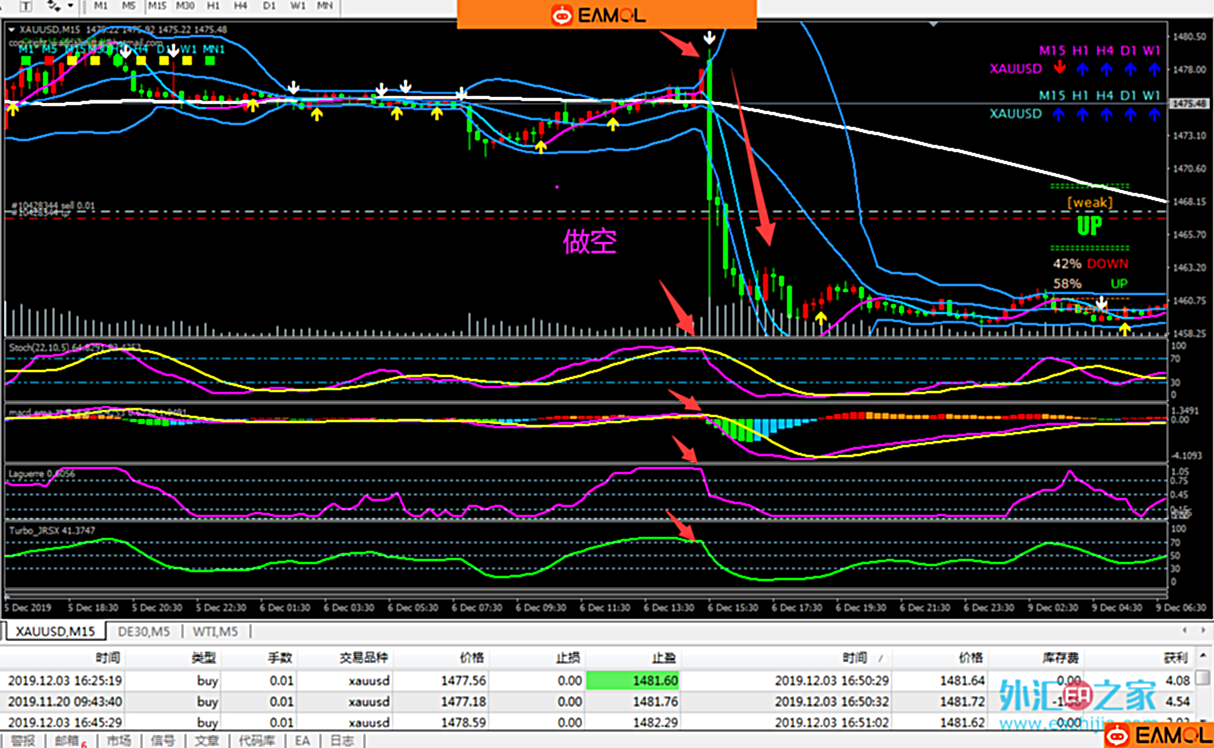1214x748 pixels.
Task: Click the 4.08 profit value
Action: click(1177, 680)
